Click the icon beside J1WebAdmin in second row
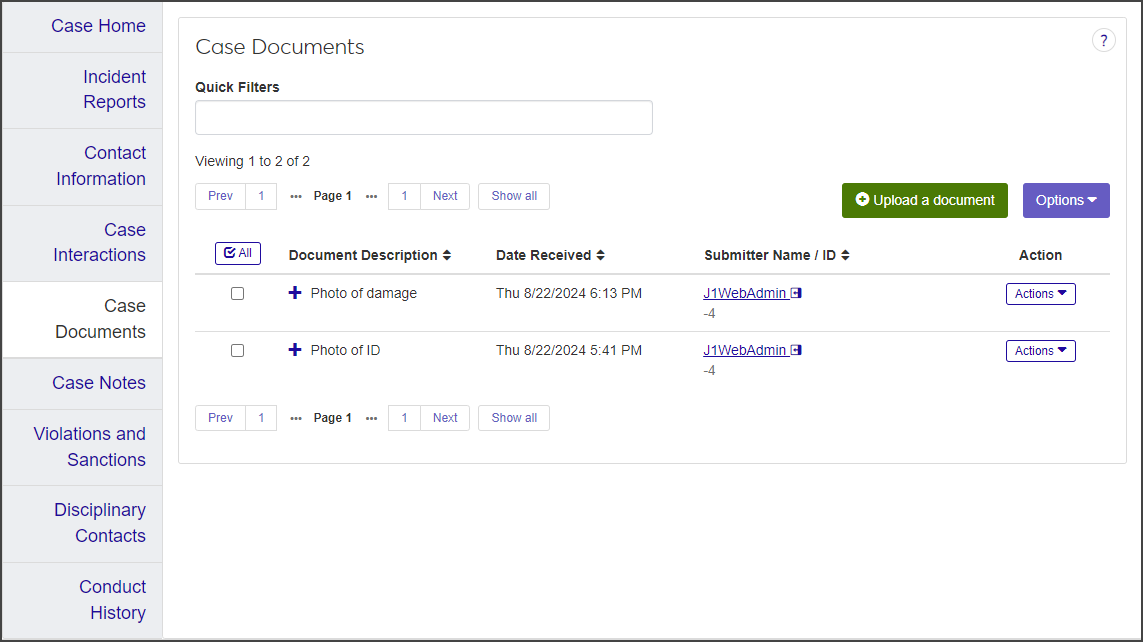 (x=796, y=351)
